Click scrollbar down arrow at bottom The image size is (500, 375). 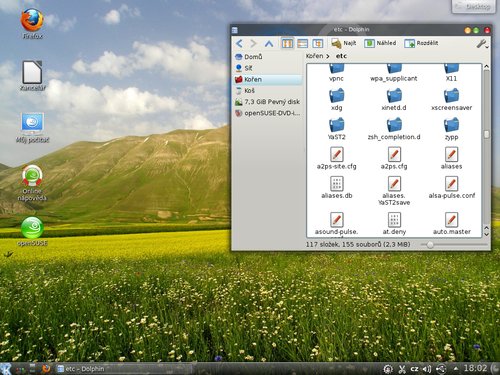tap(486, 234)
